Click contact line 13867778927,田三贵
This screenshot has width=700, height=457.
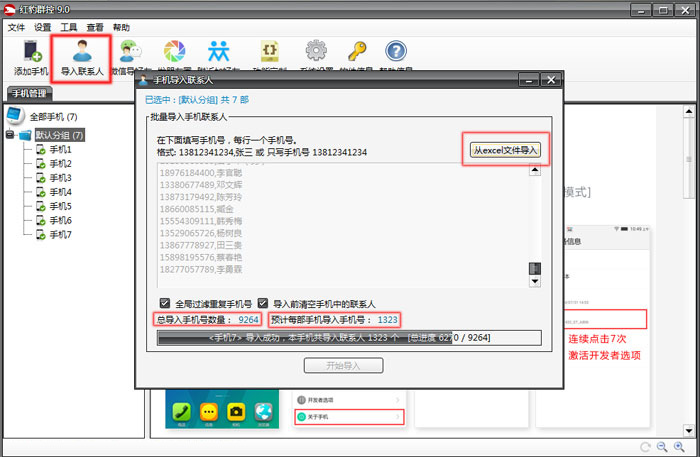point(201,245)
